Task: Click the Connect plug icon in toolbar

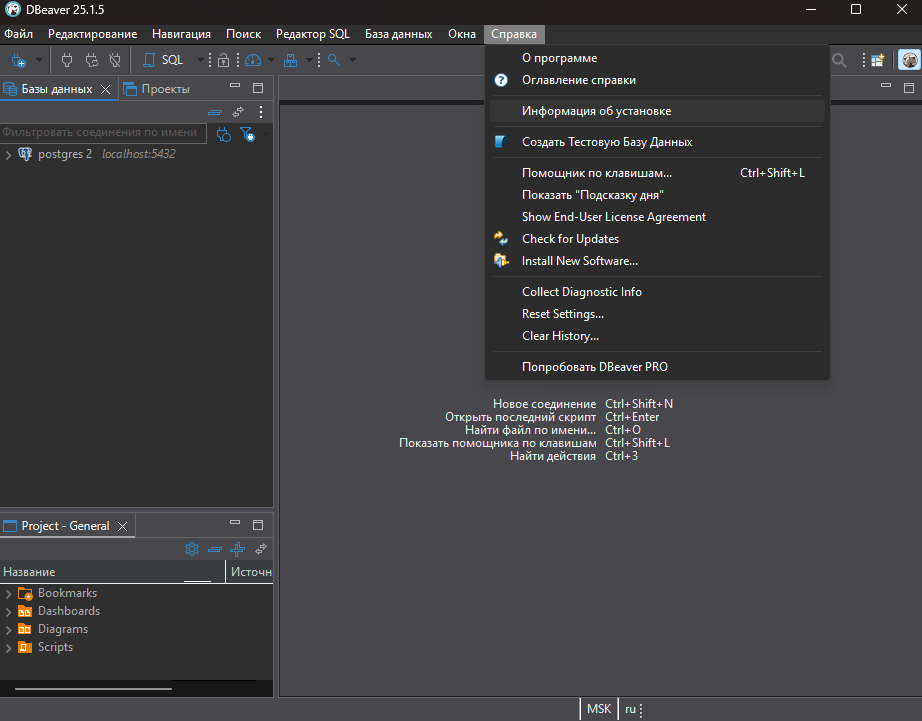Action: (67, 60)
